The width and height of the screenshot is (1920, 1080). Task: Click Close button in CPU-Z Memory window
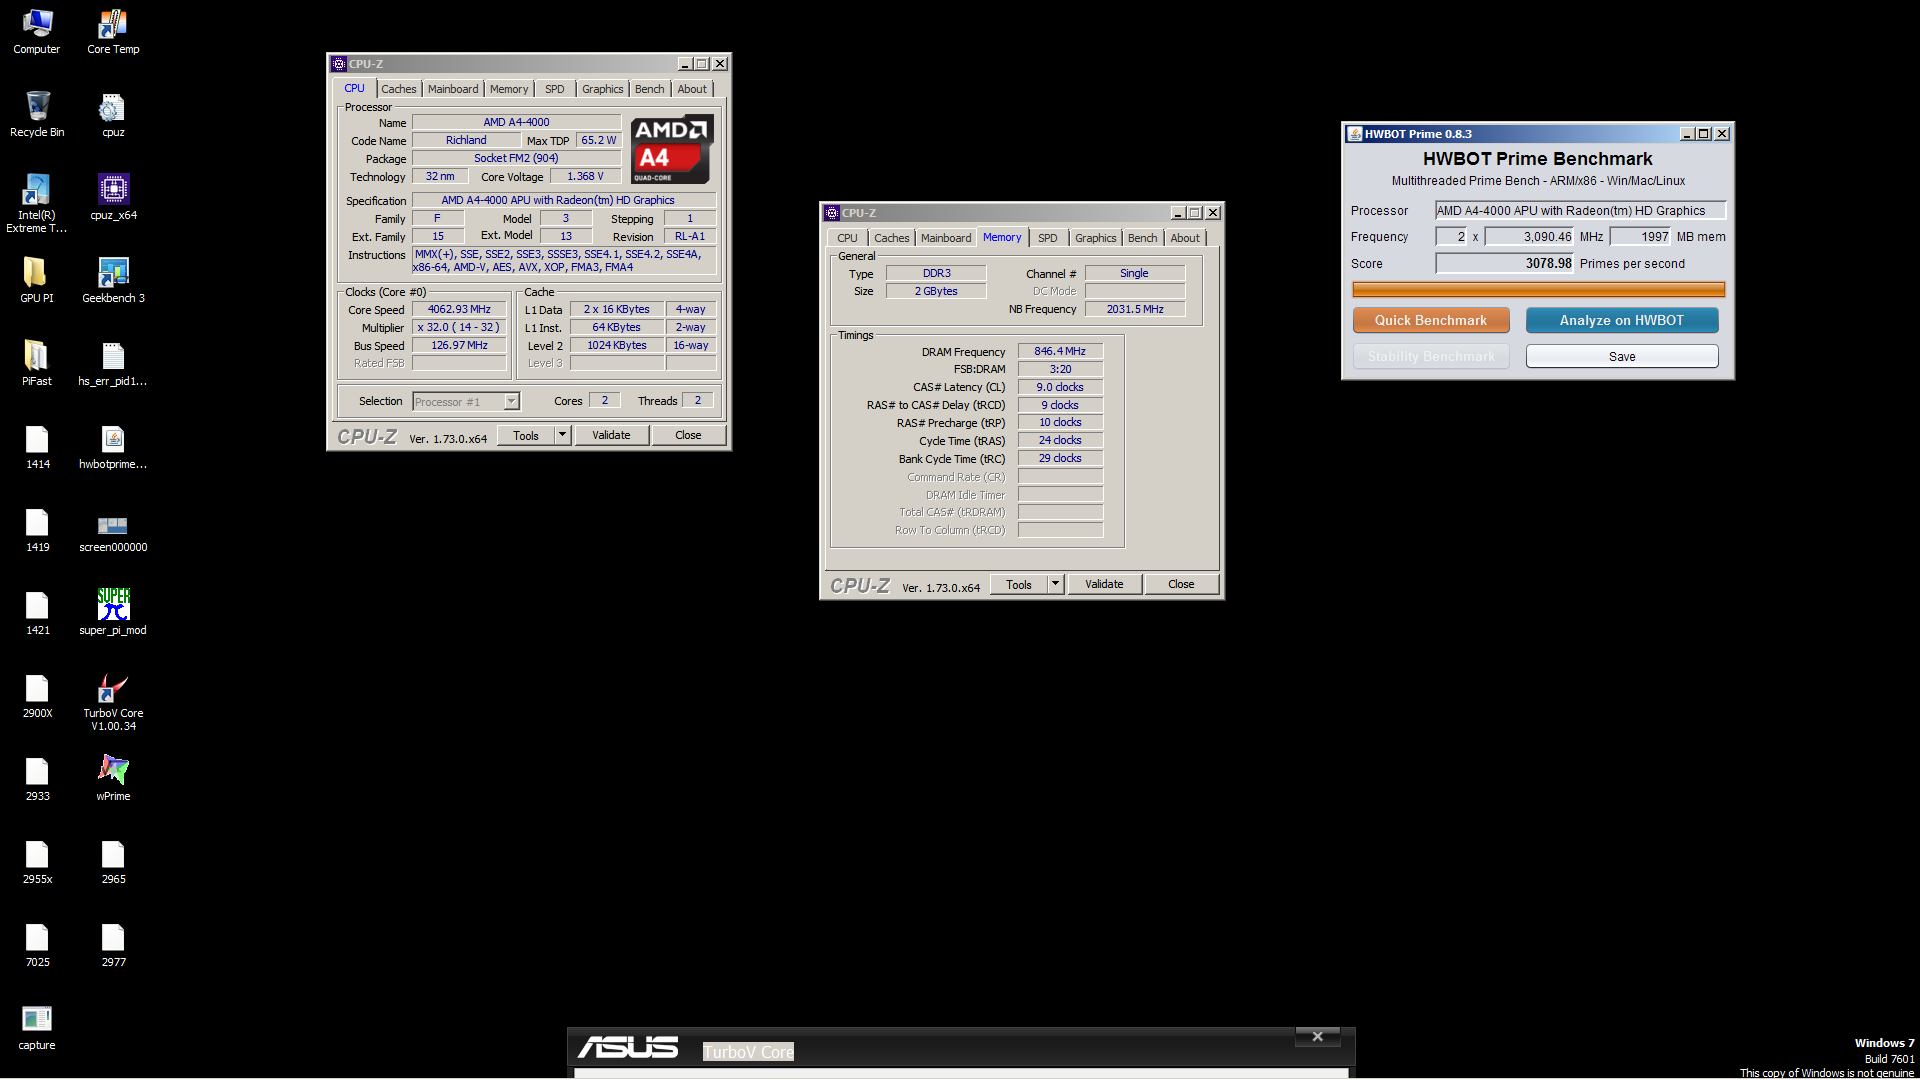pyautogui.click(x=1181, y=584)
